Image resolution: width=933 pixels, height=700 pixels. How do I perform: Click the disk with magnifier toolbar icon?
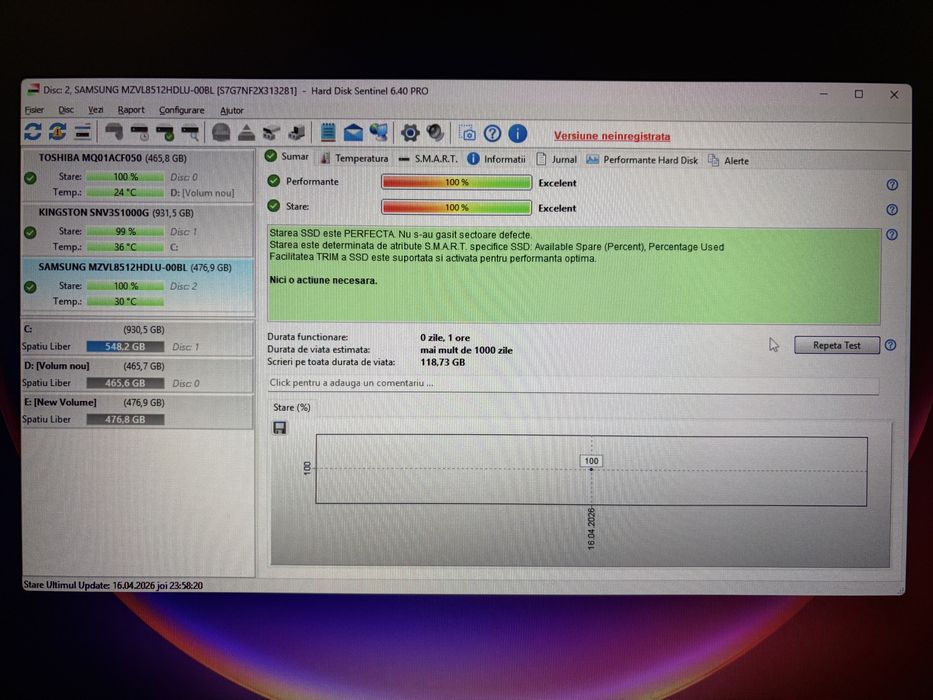coord(190,132)
